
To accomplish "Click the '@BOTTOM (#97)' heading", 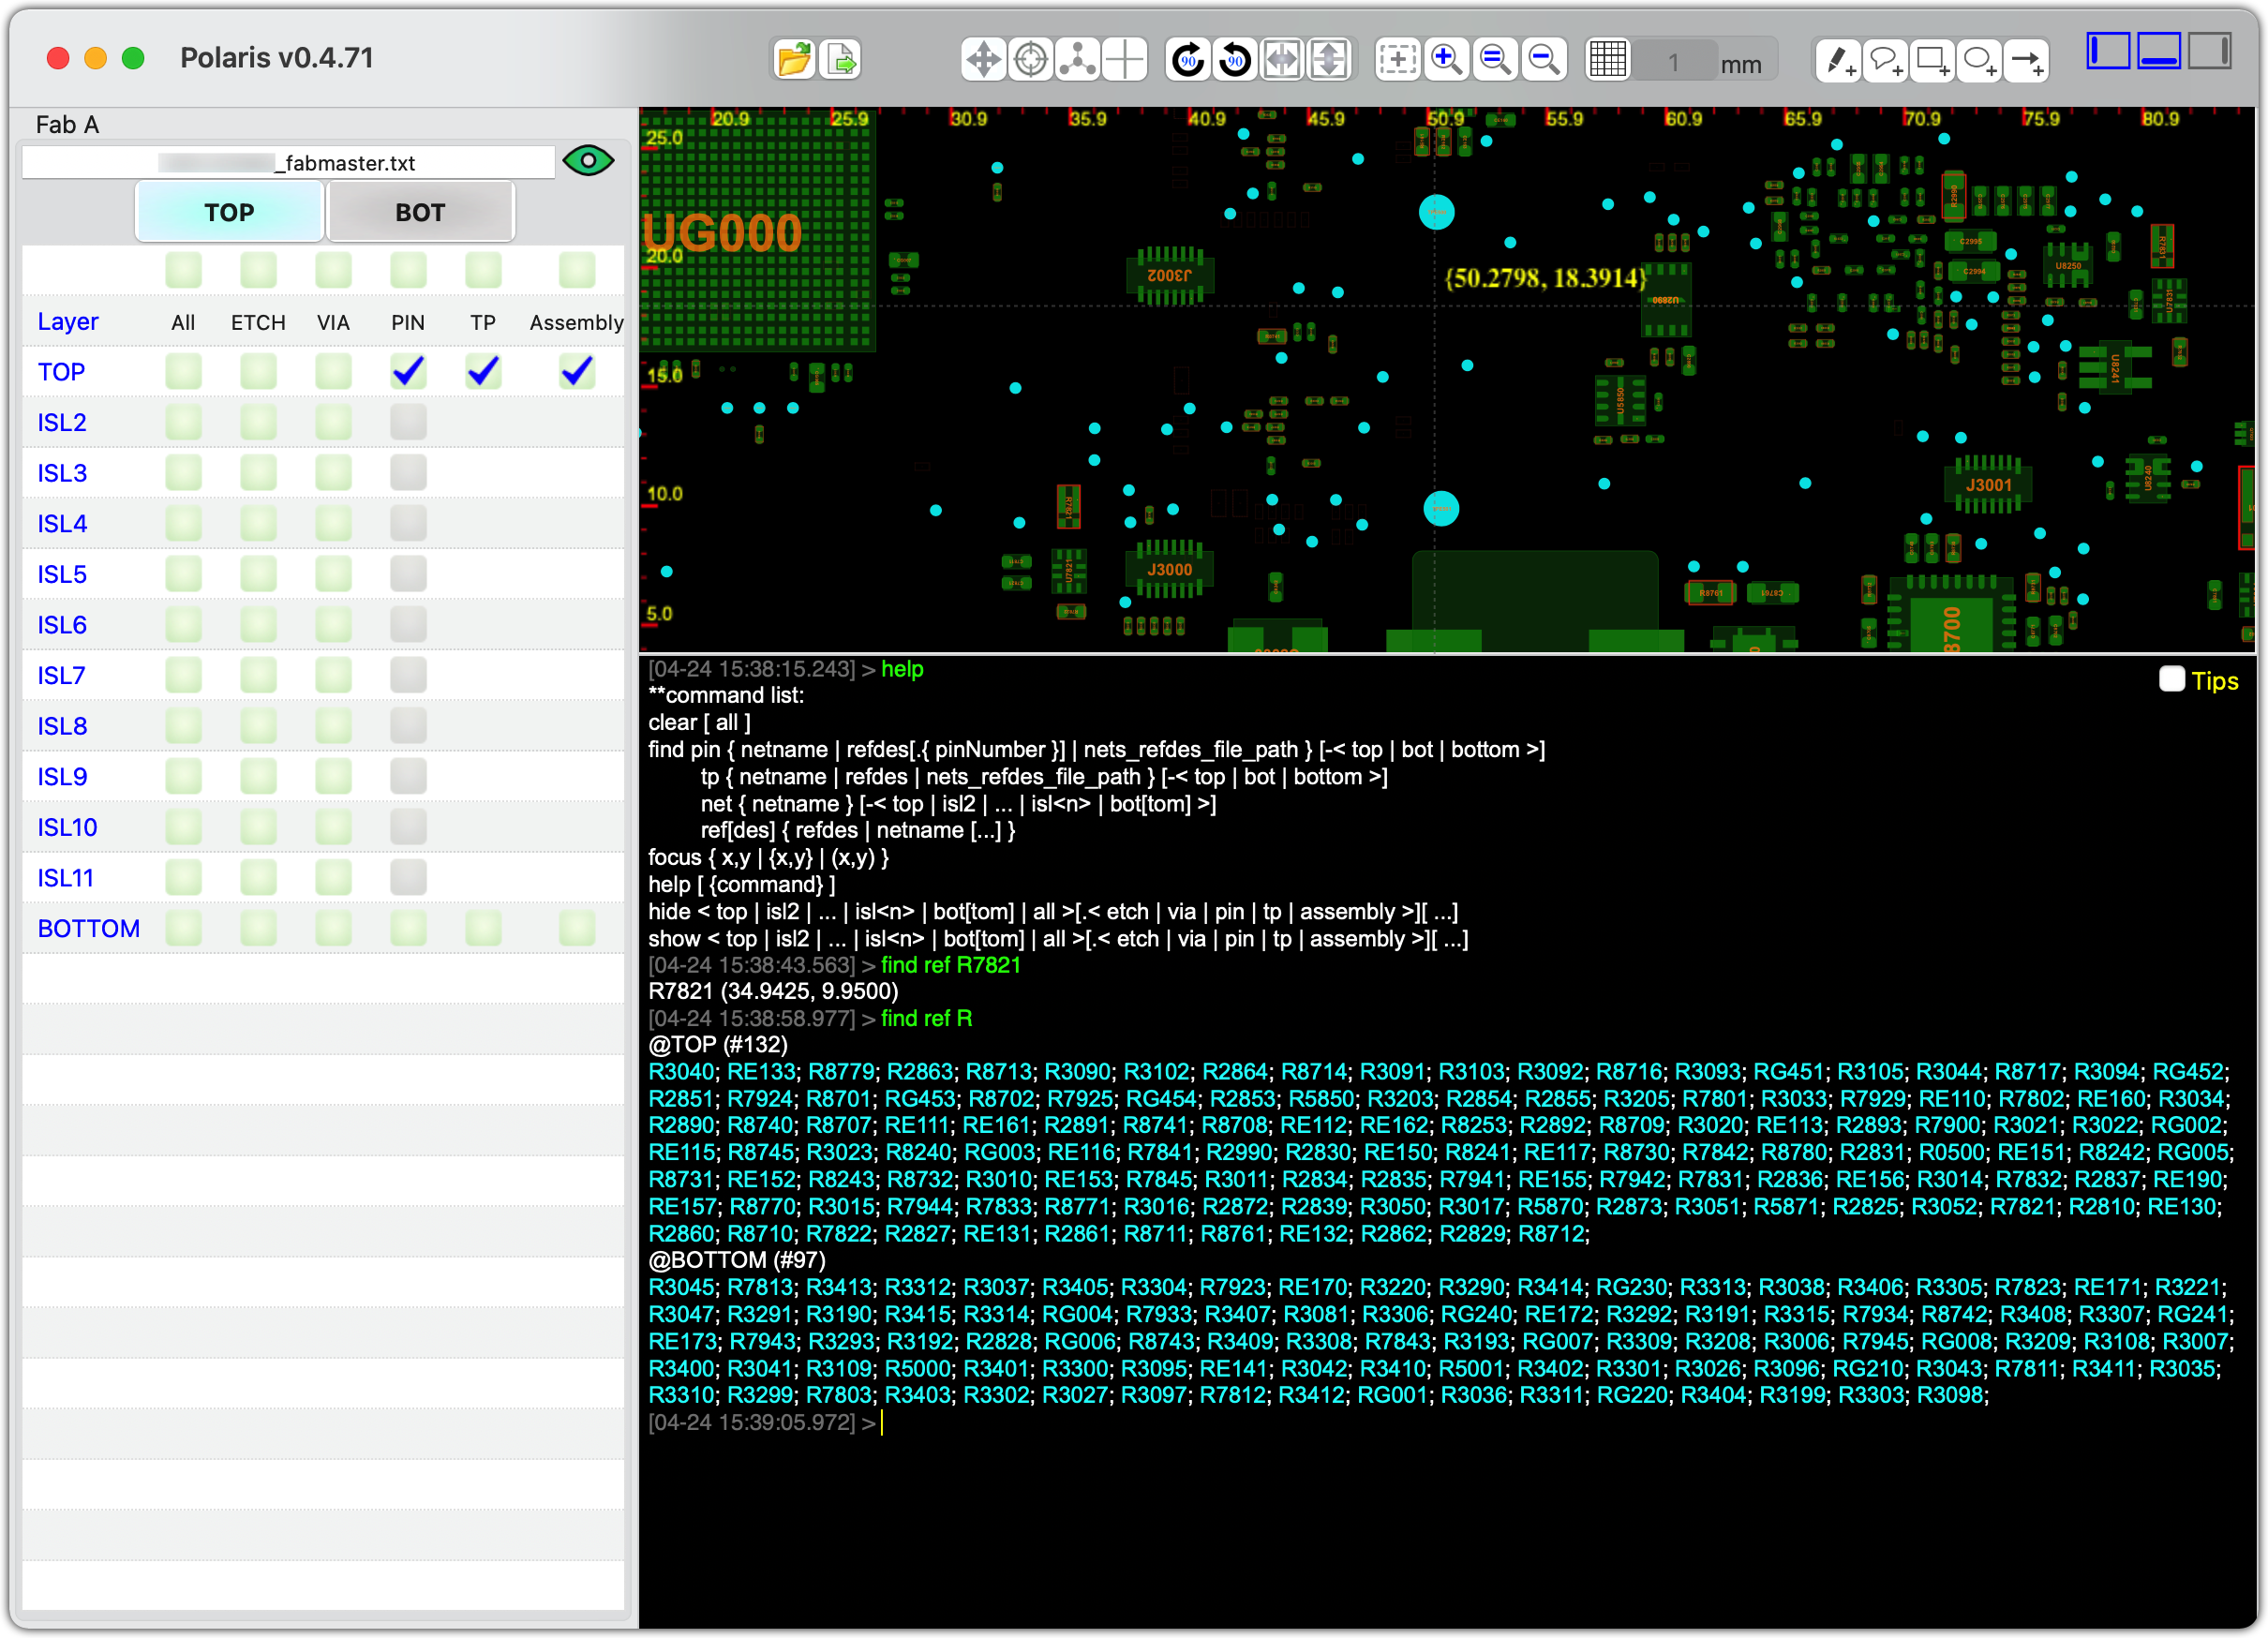I will [x=736, y=1260].
